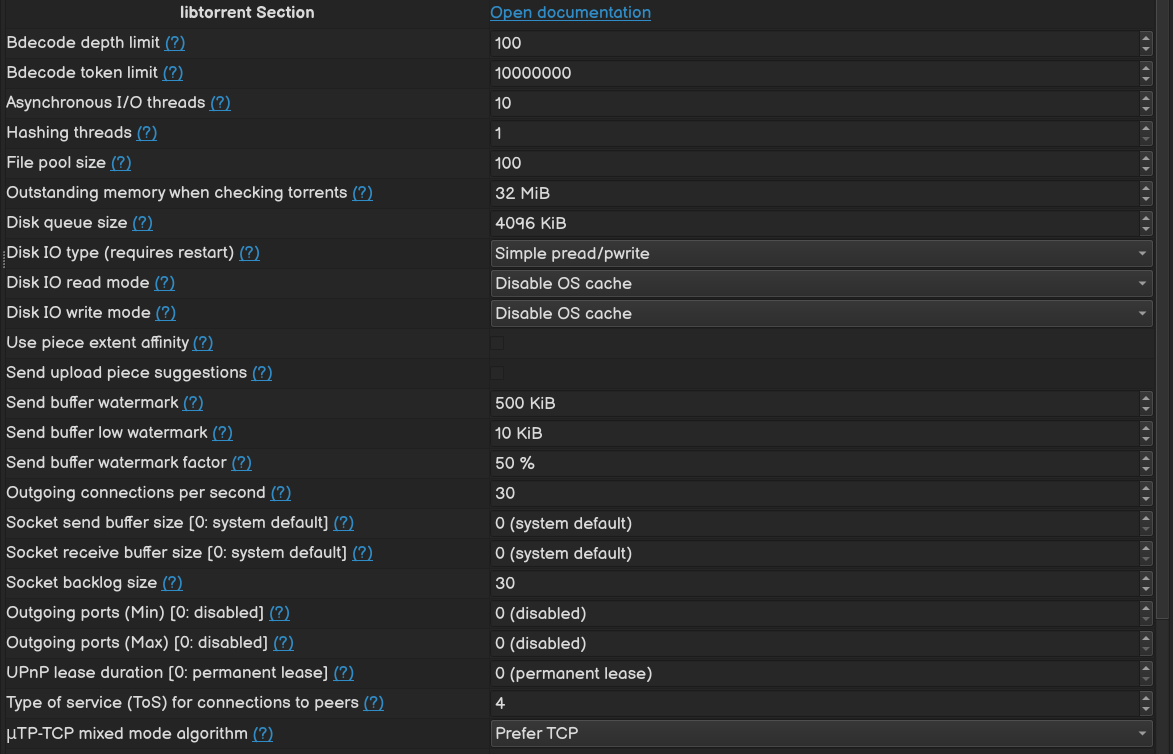Viewport: 1173px width, 754px height.
Task: Click the Hashing threads value field
Action: coord(815,133)
